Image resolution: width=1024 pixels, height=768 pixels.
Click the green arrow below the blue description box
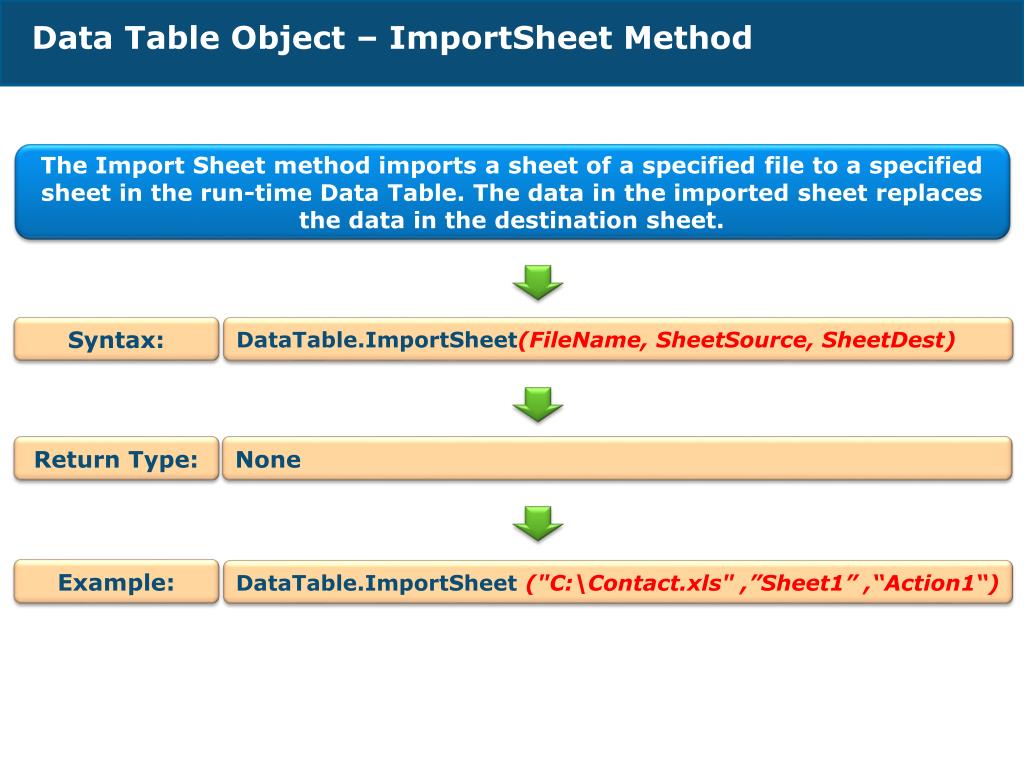pos(537,282)
